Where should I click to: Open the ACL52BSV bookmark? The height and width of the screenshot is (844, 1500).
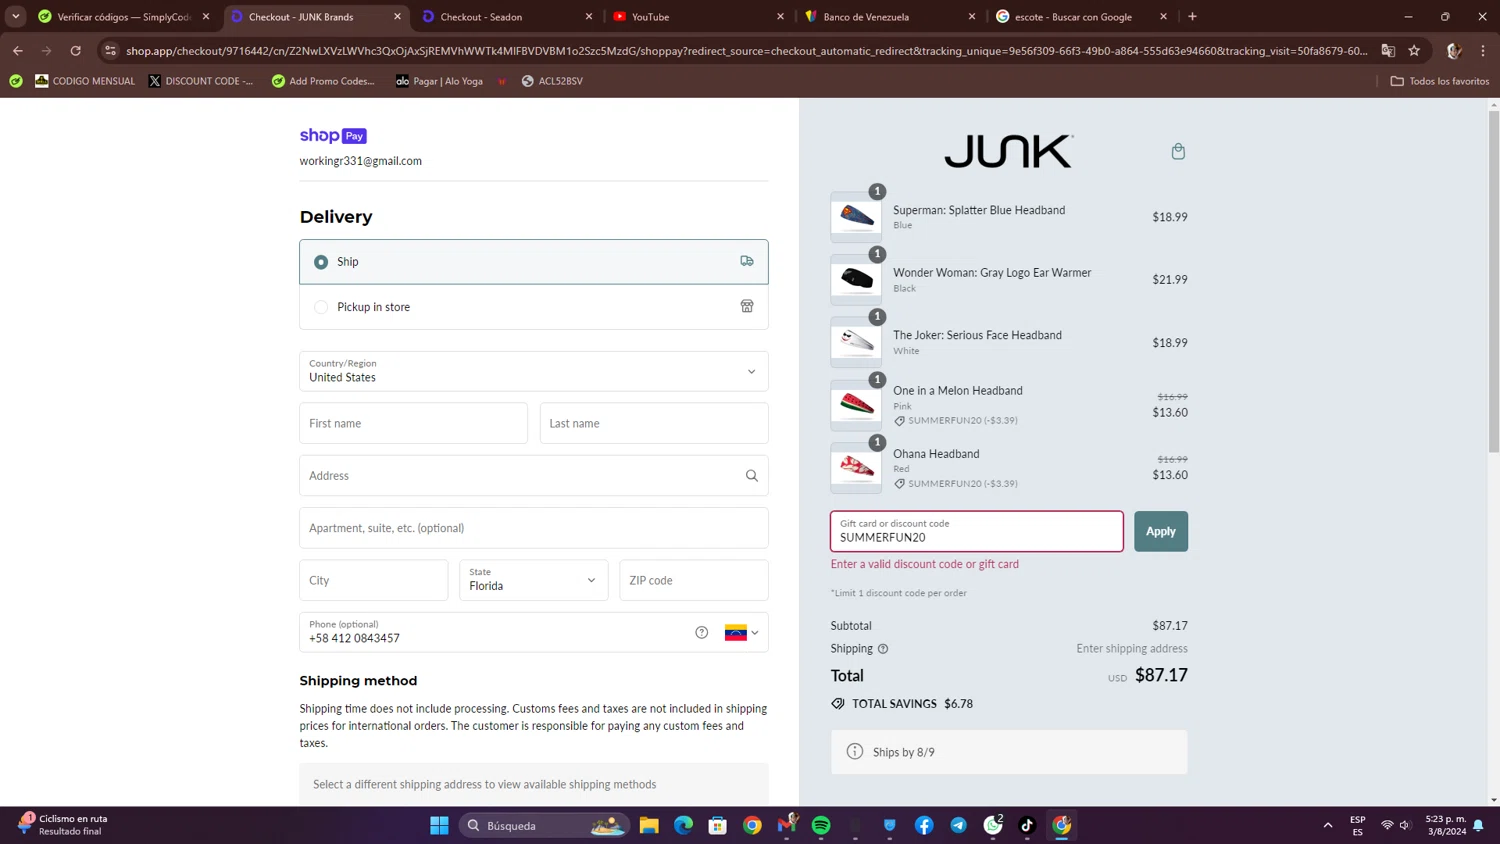point(552,81)
